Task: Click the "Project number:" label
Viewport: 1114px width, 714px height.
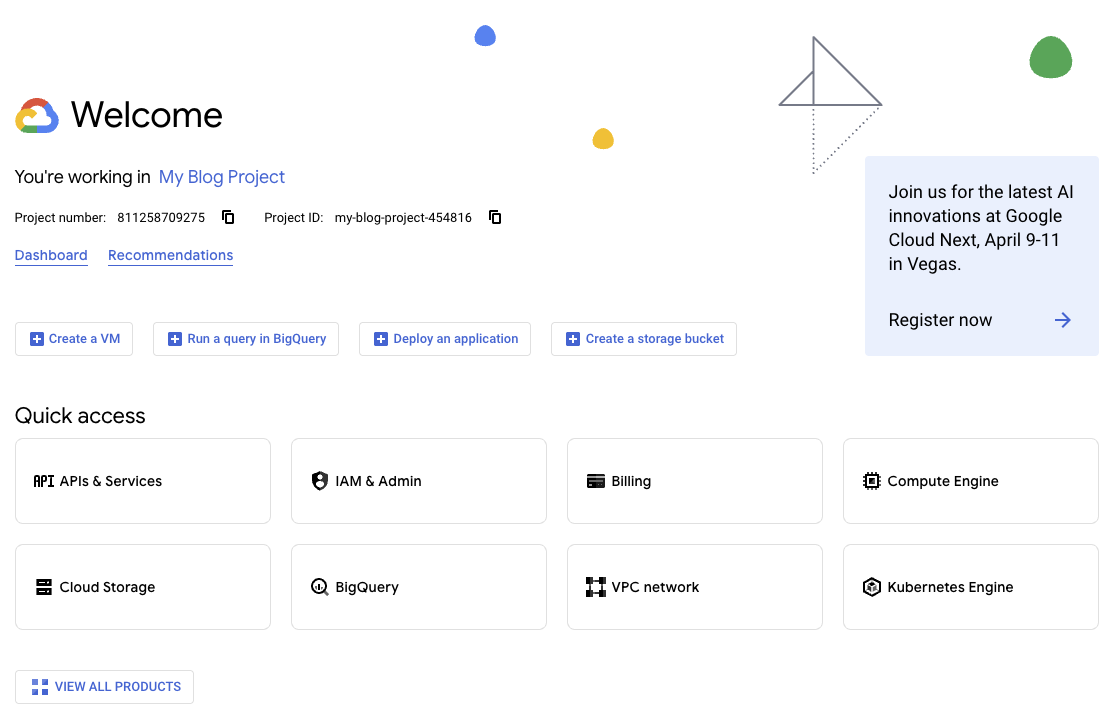Action: coord(60,218)
